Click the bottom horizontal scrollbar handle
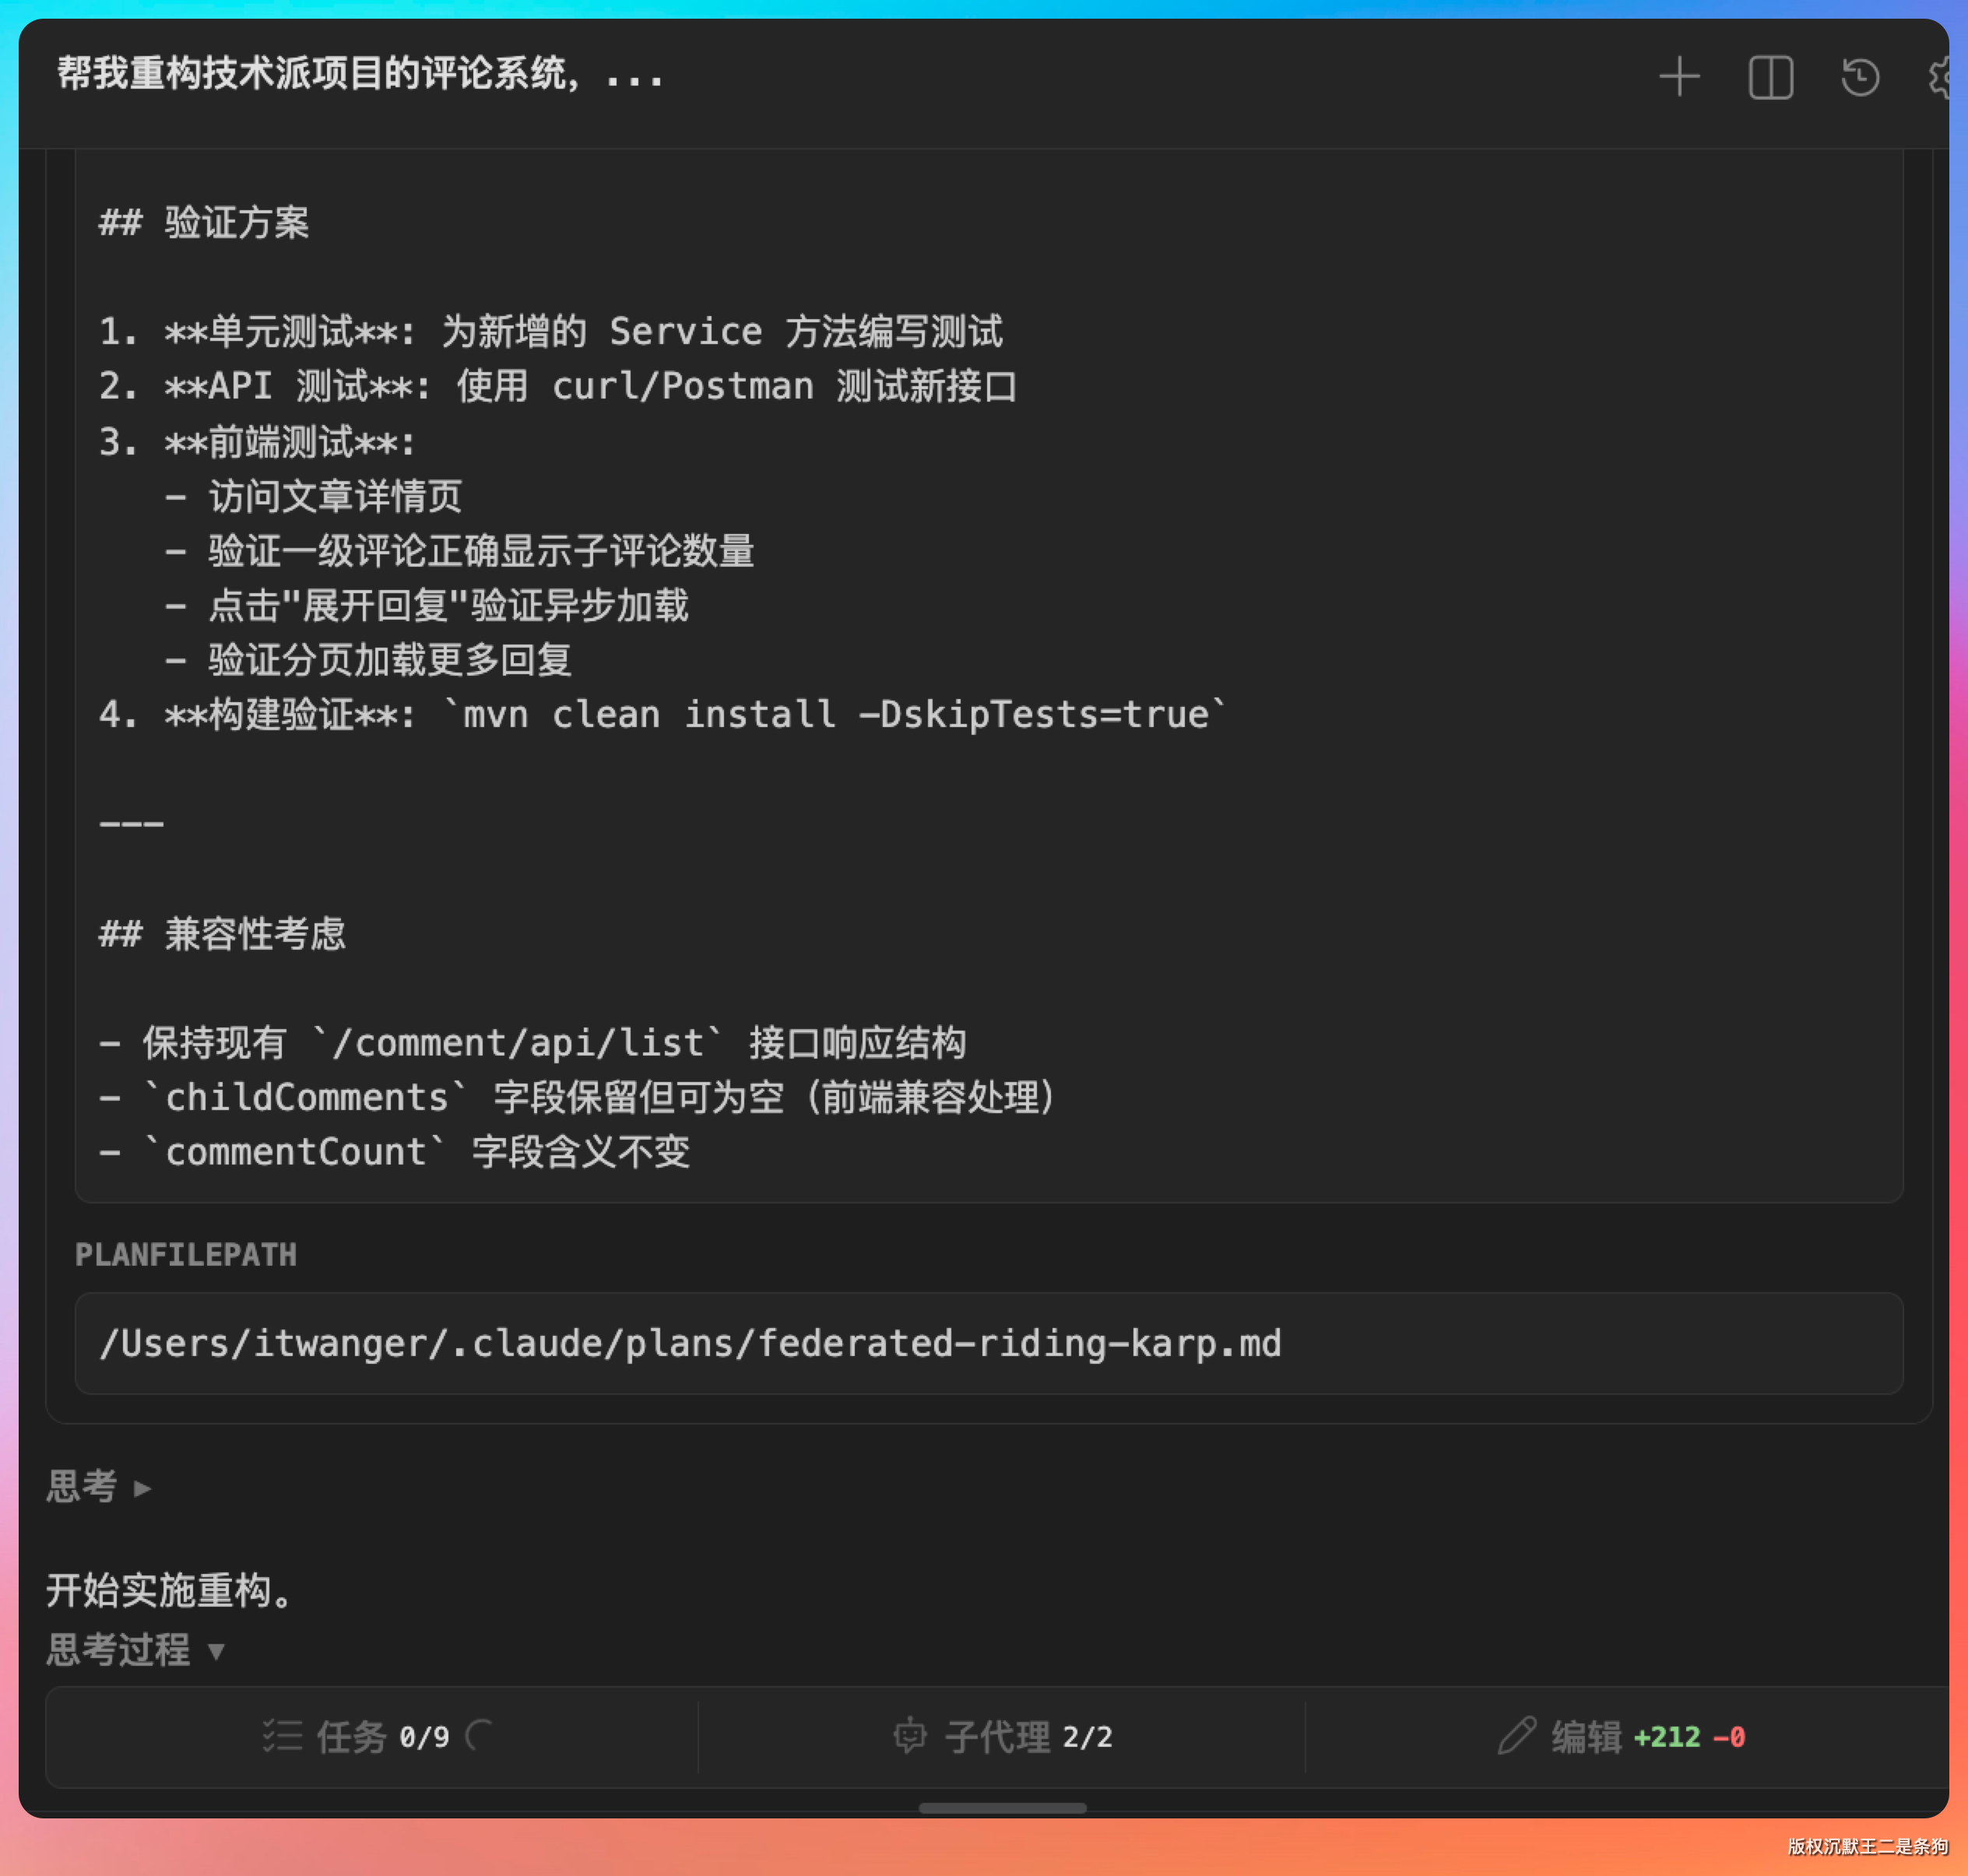This screenshot has width=1968, height=1876. click(1002, 1808)
